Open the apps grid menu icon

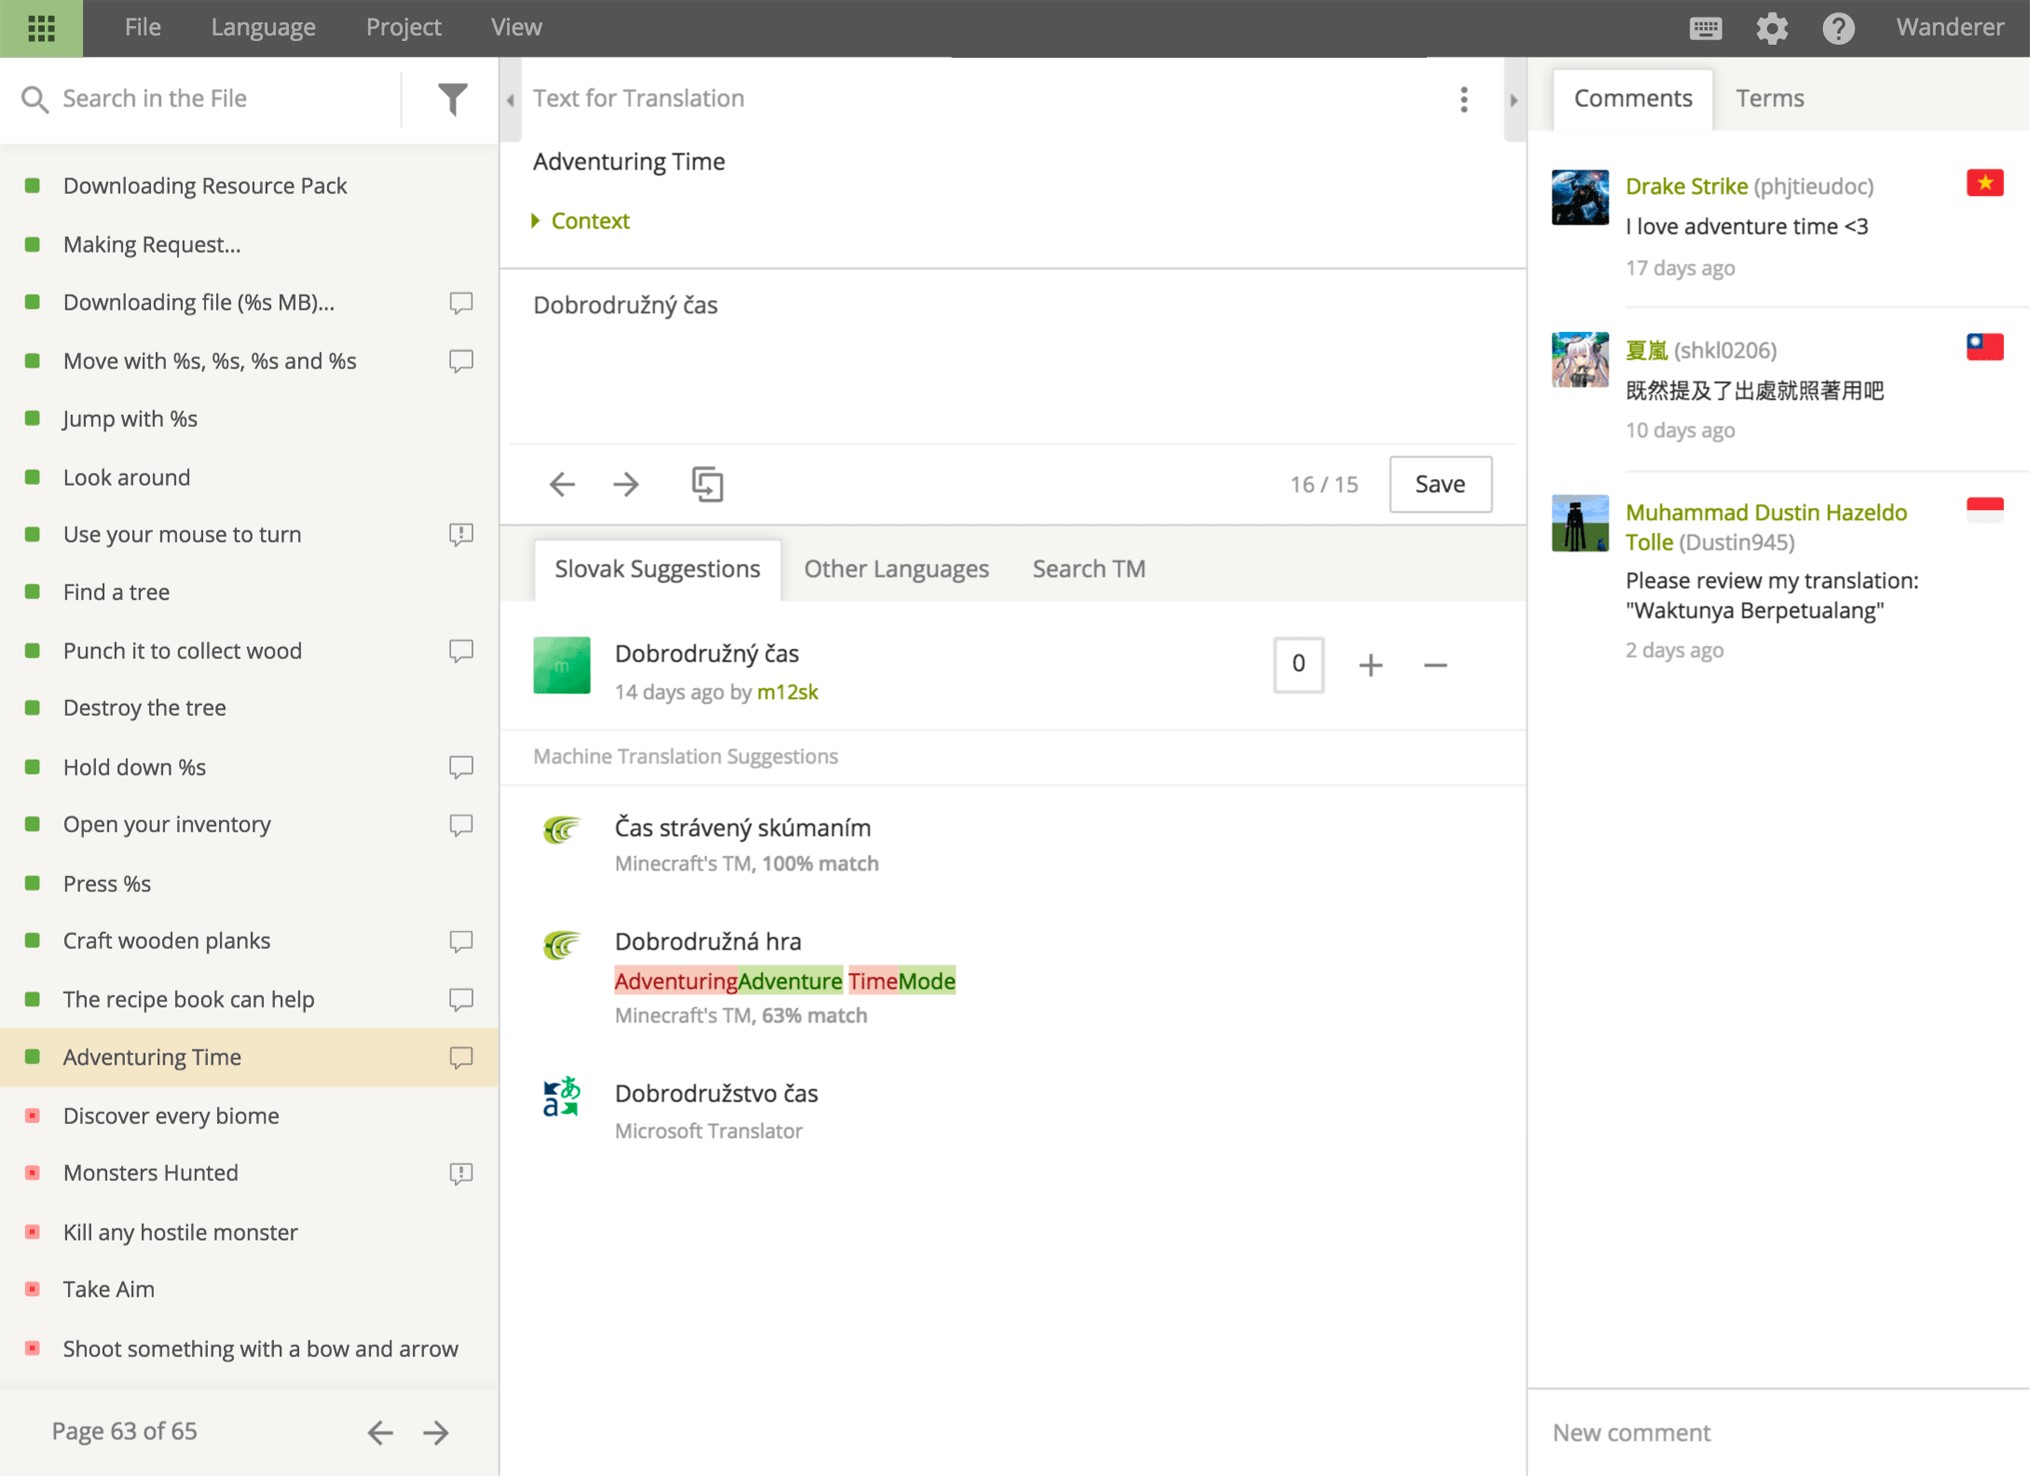click(41, 28)
